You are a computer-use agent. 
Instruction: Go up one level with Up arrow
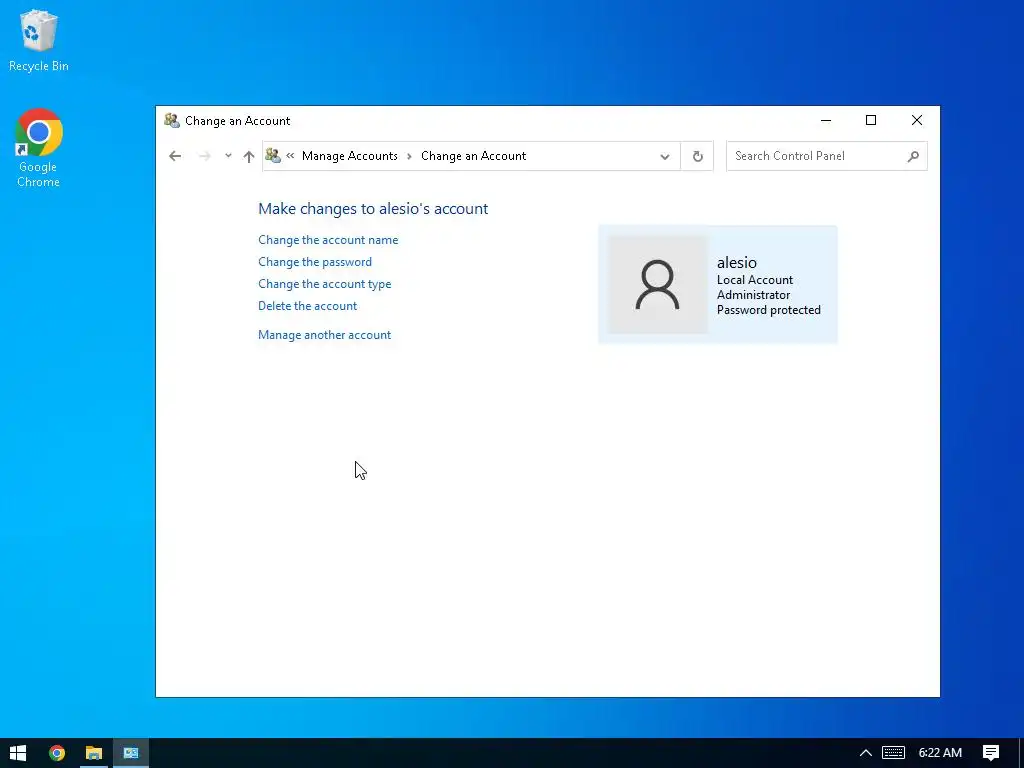[x=248, y=156]
